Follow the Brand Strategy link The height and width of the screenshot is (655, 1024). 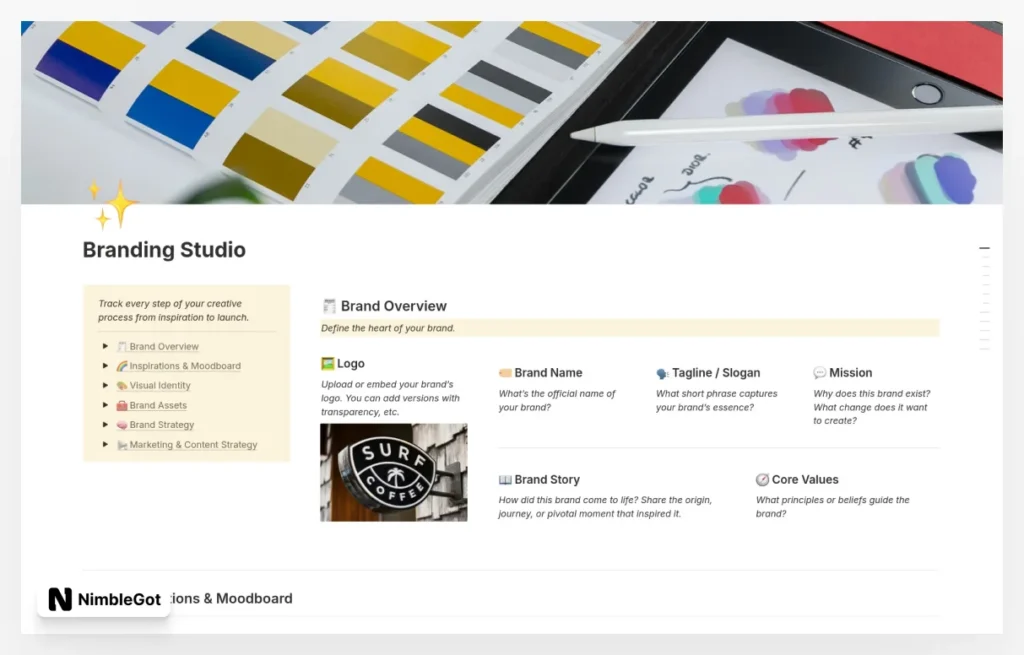[161, 424]
